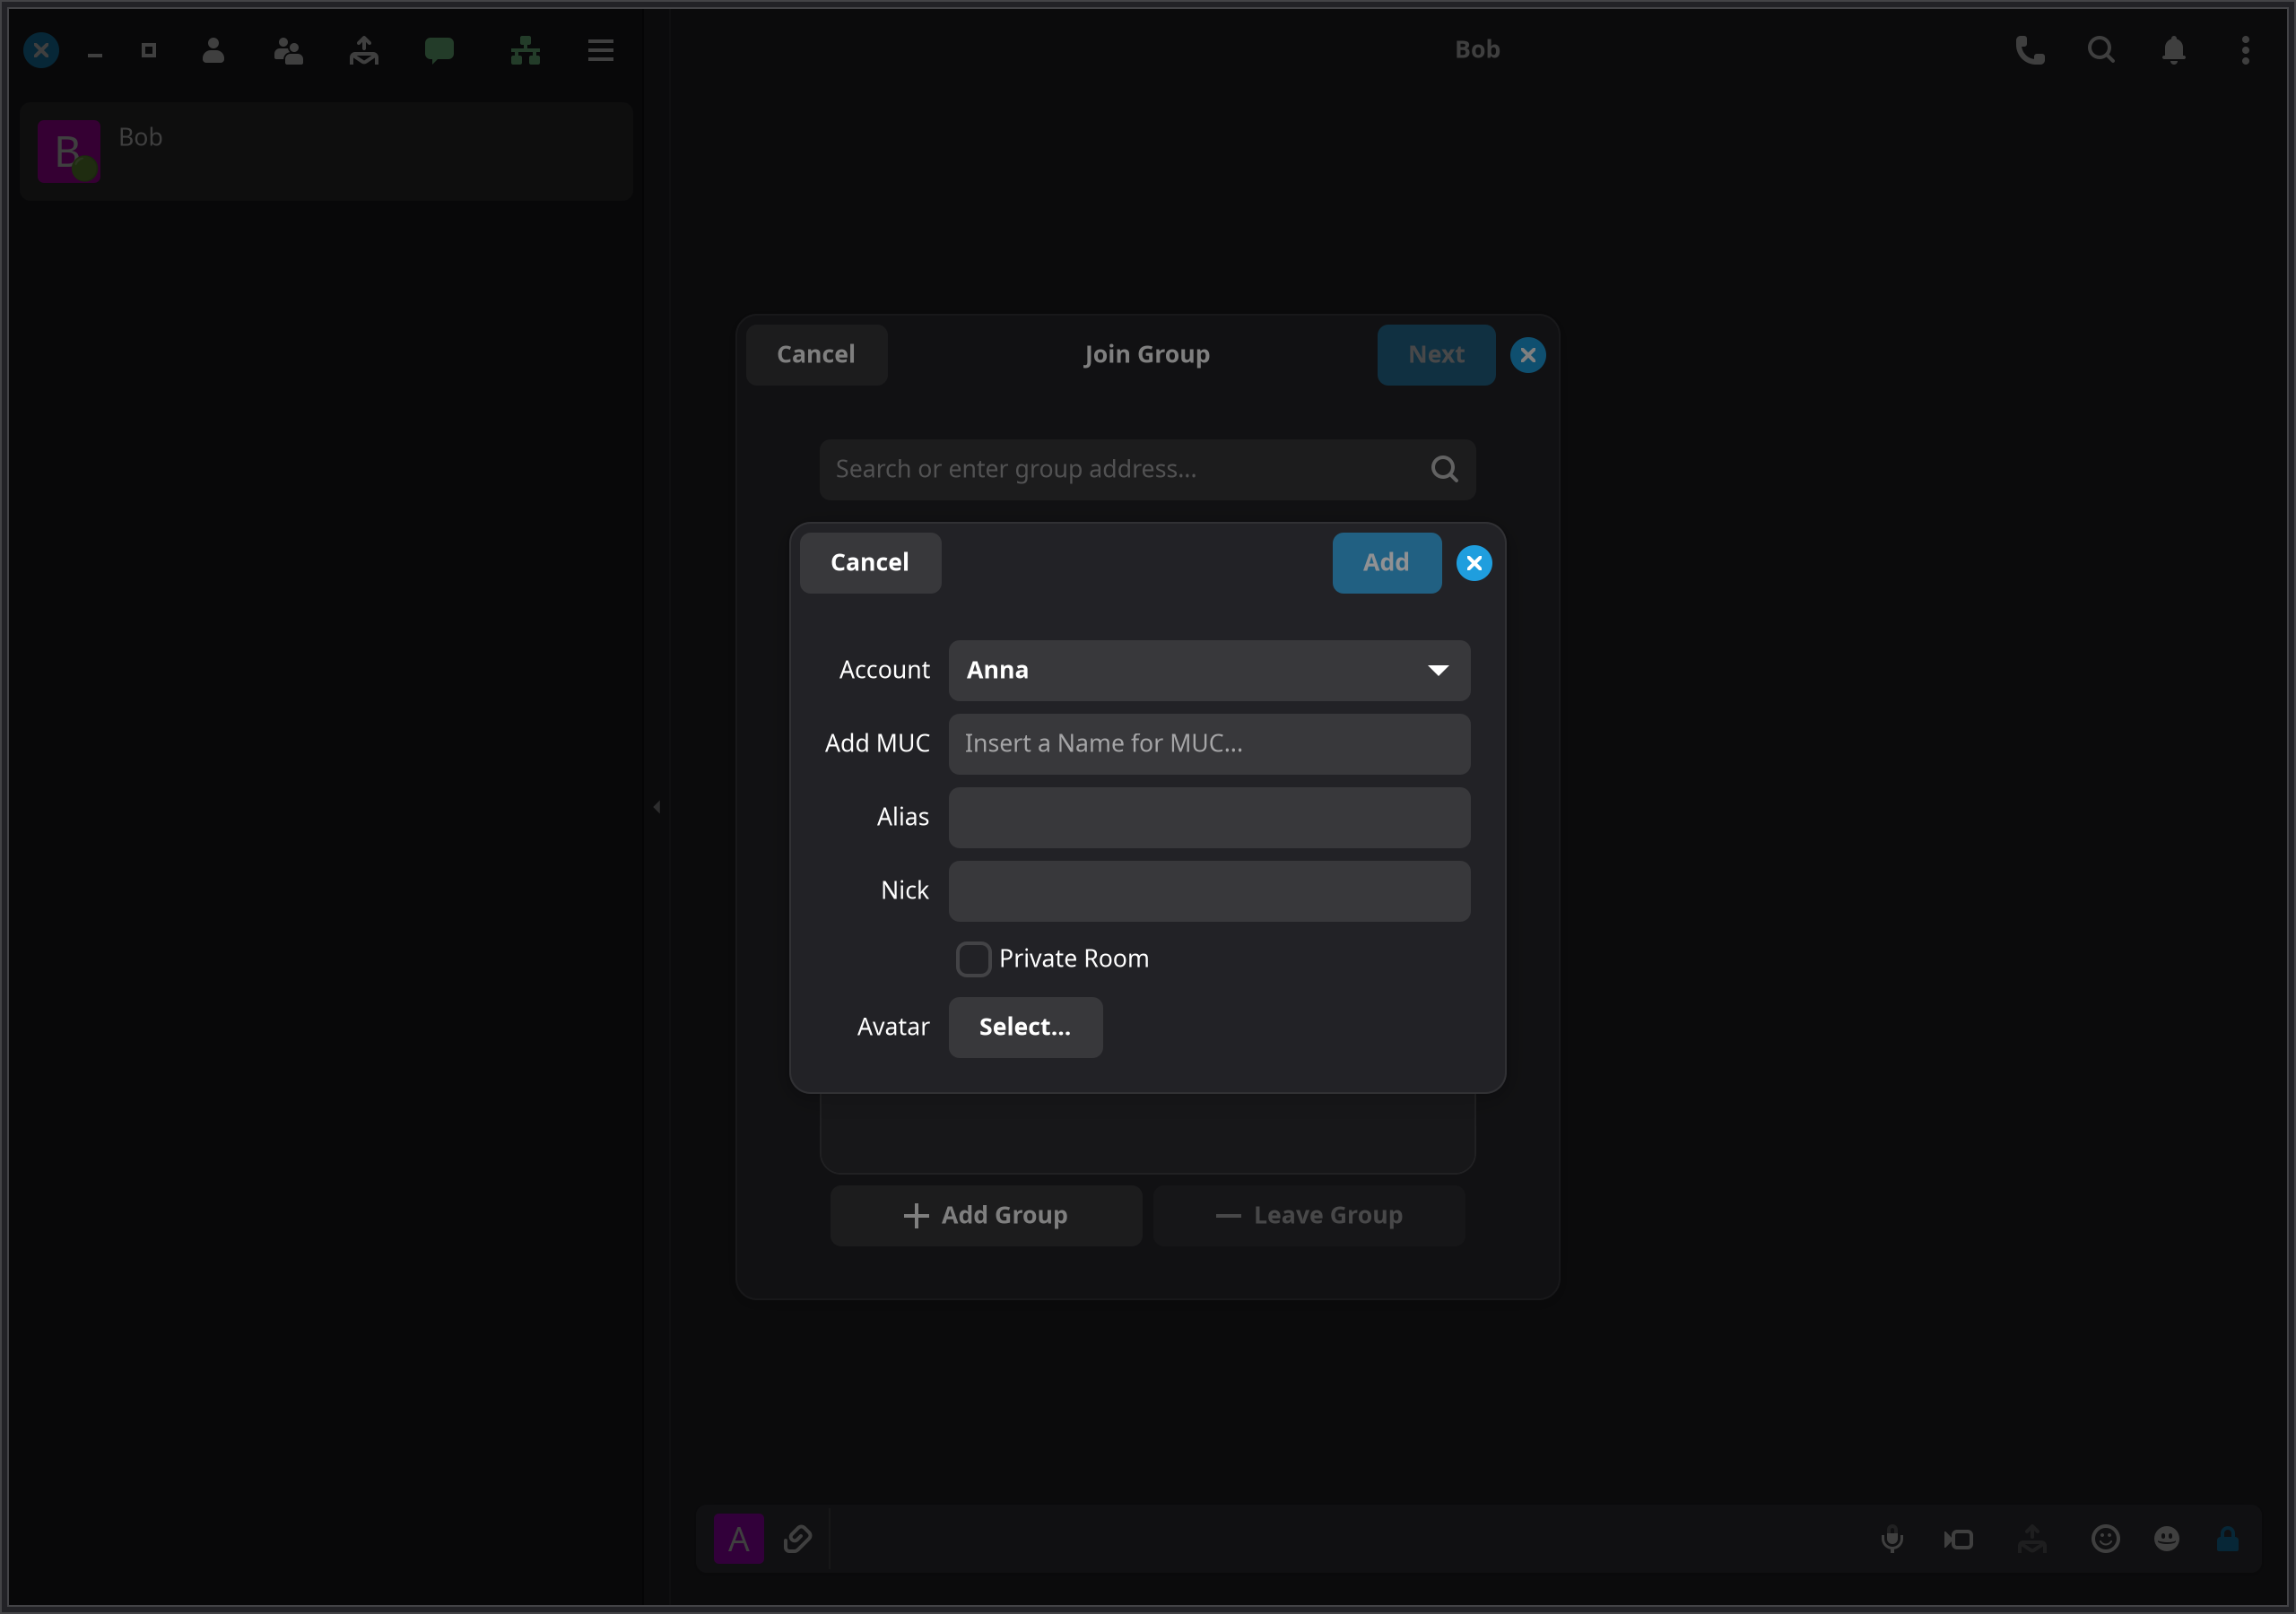Screen dimensions: 2296x1614
Task: Click the microphone voice message icon
Action: pyautogui.click(x=1892, y=1538)
